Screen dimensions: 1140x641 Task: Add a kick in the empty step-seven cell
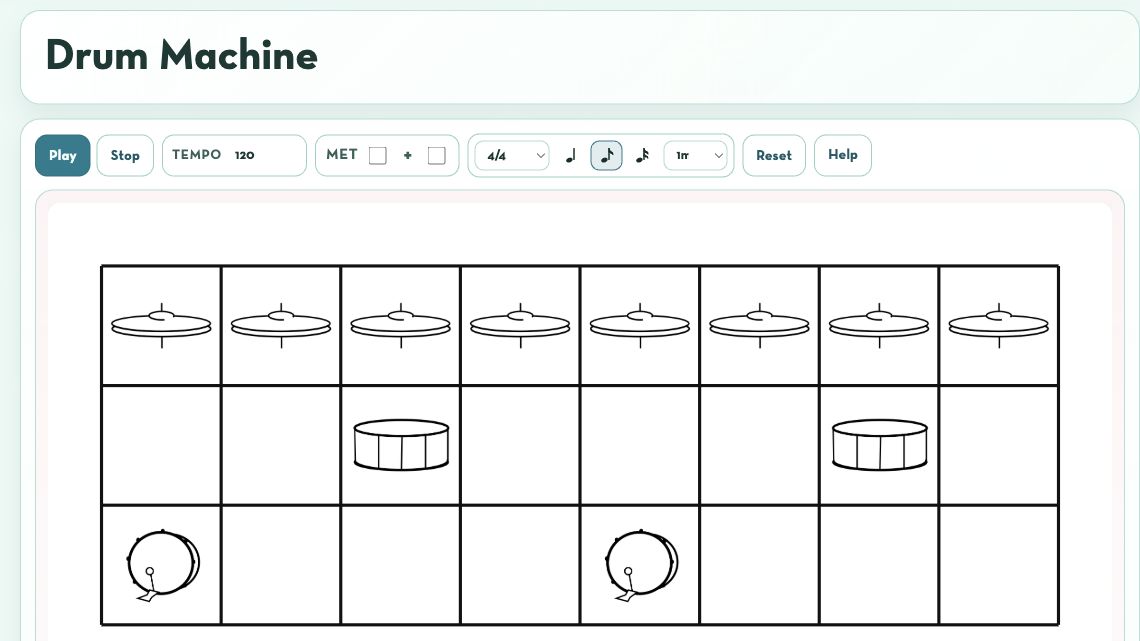(x=879, y=565)
